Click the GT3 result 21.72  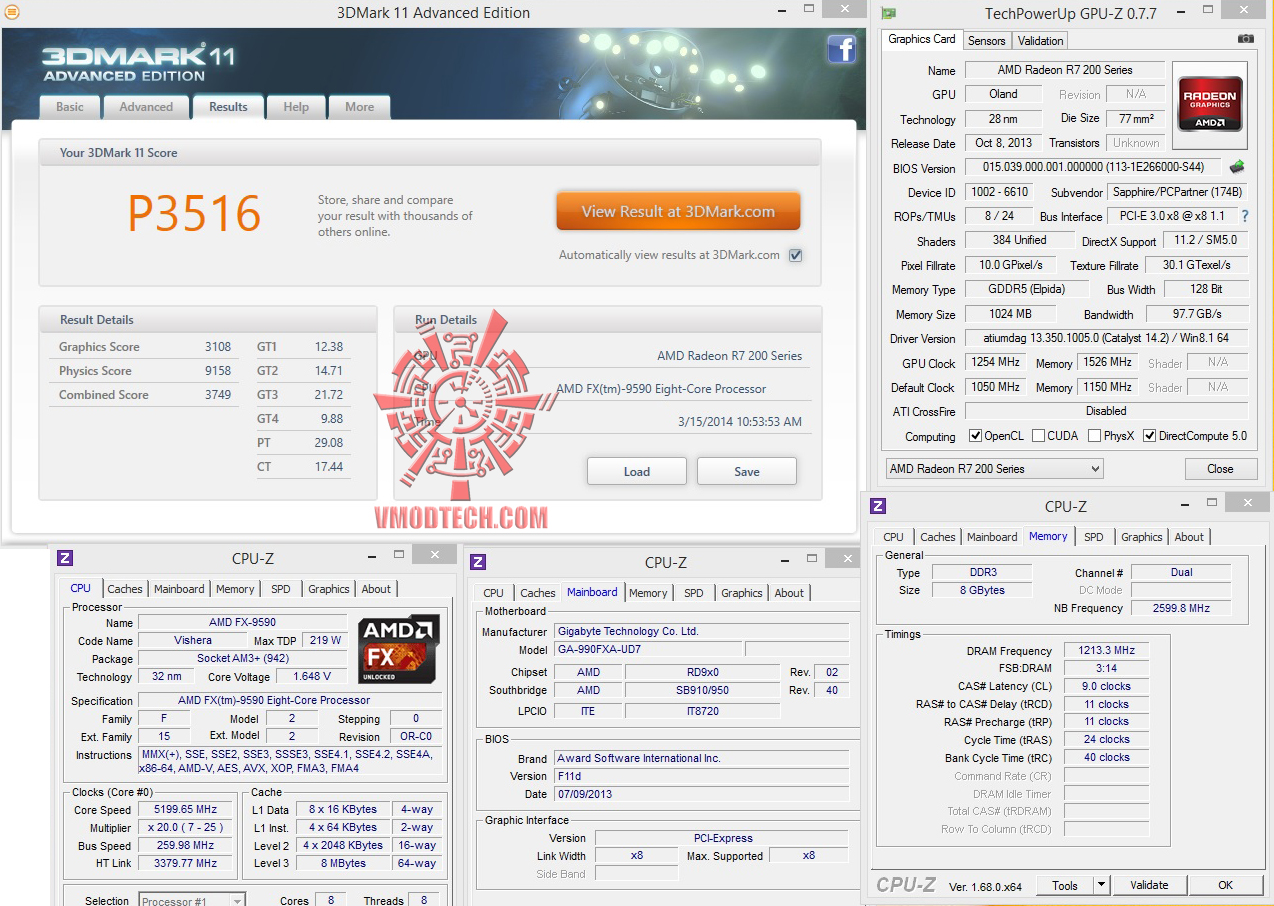click(x=328, y=395)
